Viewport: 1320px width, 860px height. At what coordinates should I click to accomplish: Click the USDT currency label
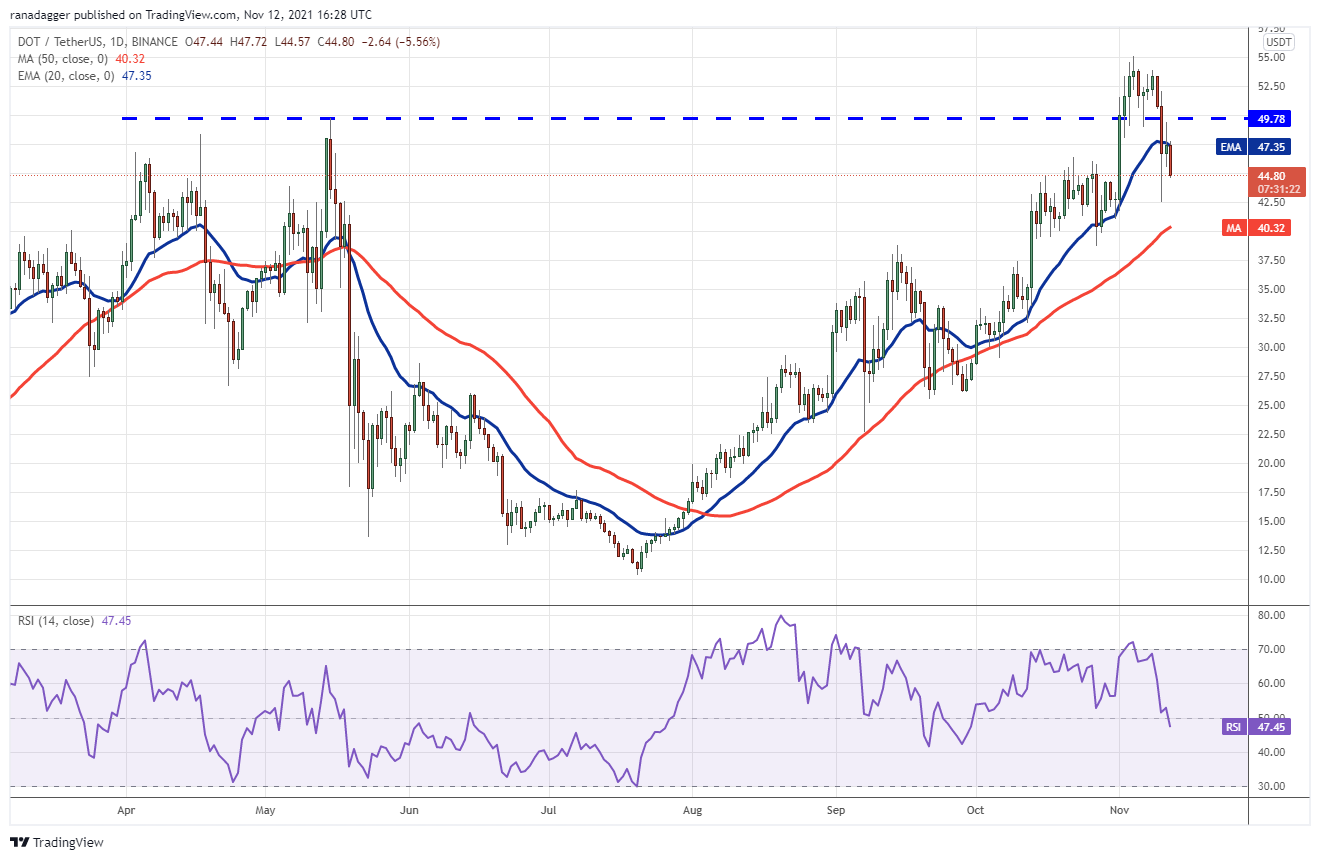tap(1278, 42)
